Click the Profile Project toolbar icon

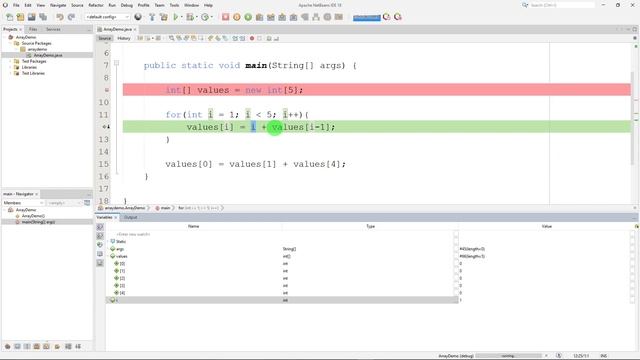pyautogui.click(x=205, y=17)
